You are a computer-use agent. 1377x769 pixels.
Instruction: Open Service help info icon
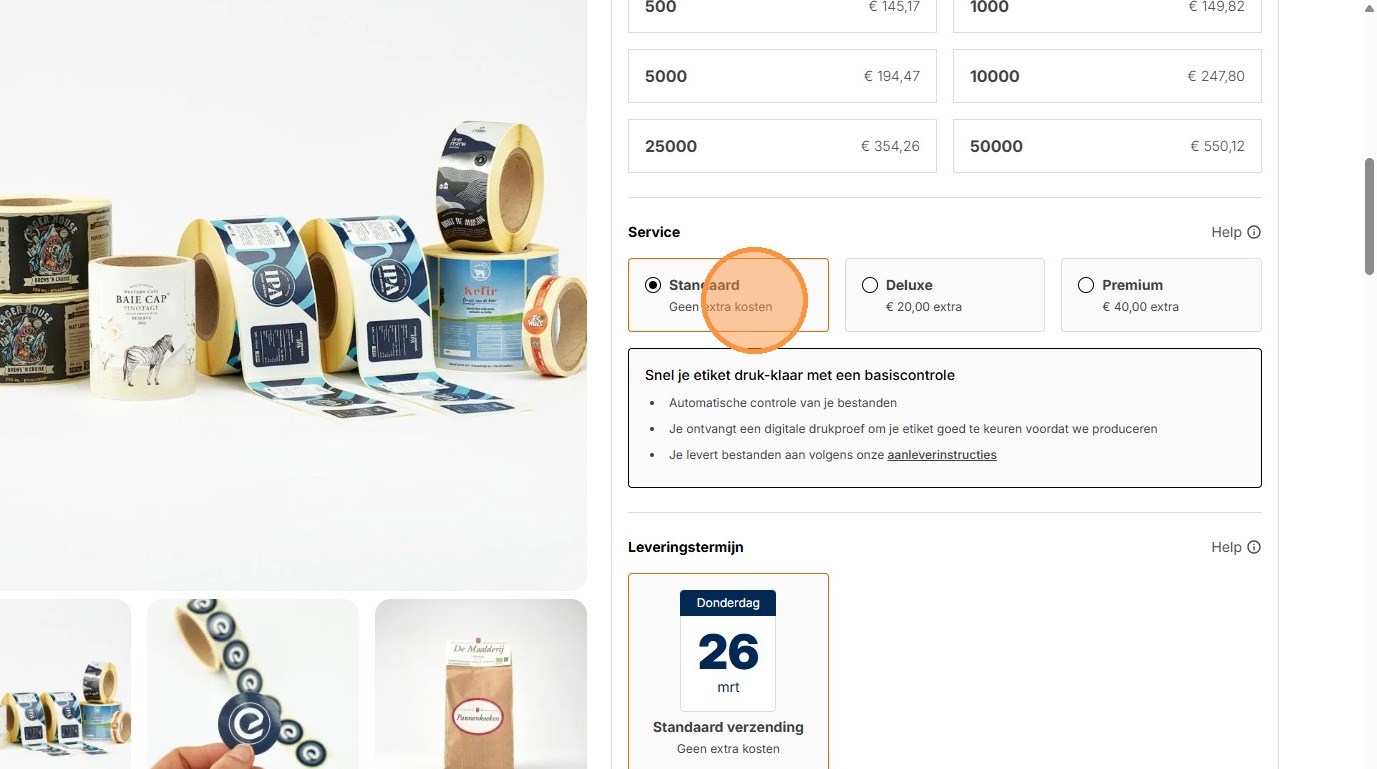1254,232
